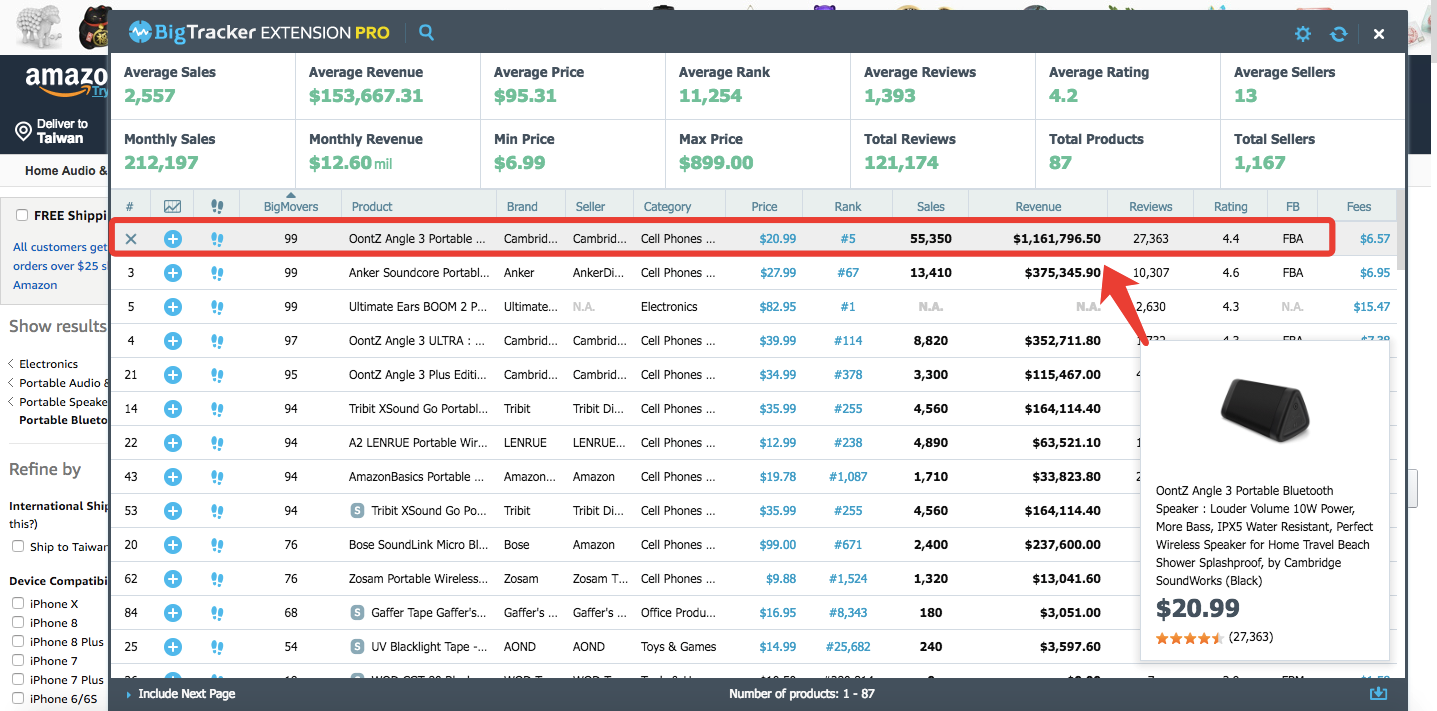Image resolution: width=1437 pixels, height=711 pixels.
Task: Open the $15.47 fees link
Action: (1371, 307)
